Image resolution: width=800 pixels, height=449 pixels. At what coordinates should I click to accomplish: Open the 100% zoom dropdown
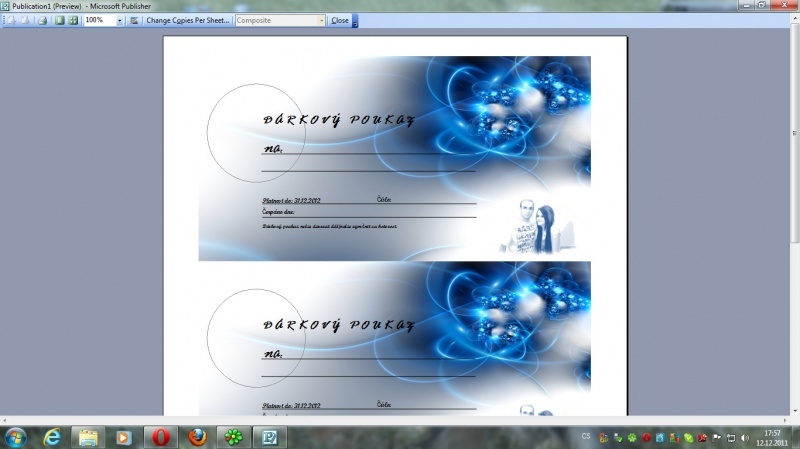(x=120, y=20)
